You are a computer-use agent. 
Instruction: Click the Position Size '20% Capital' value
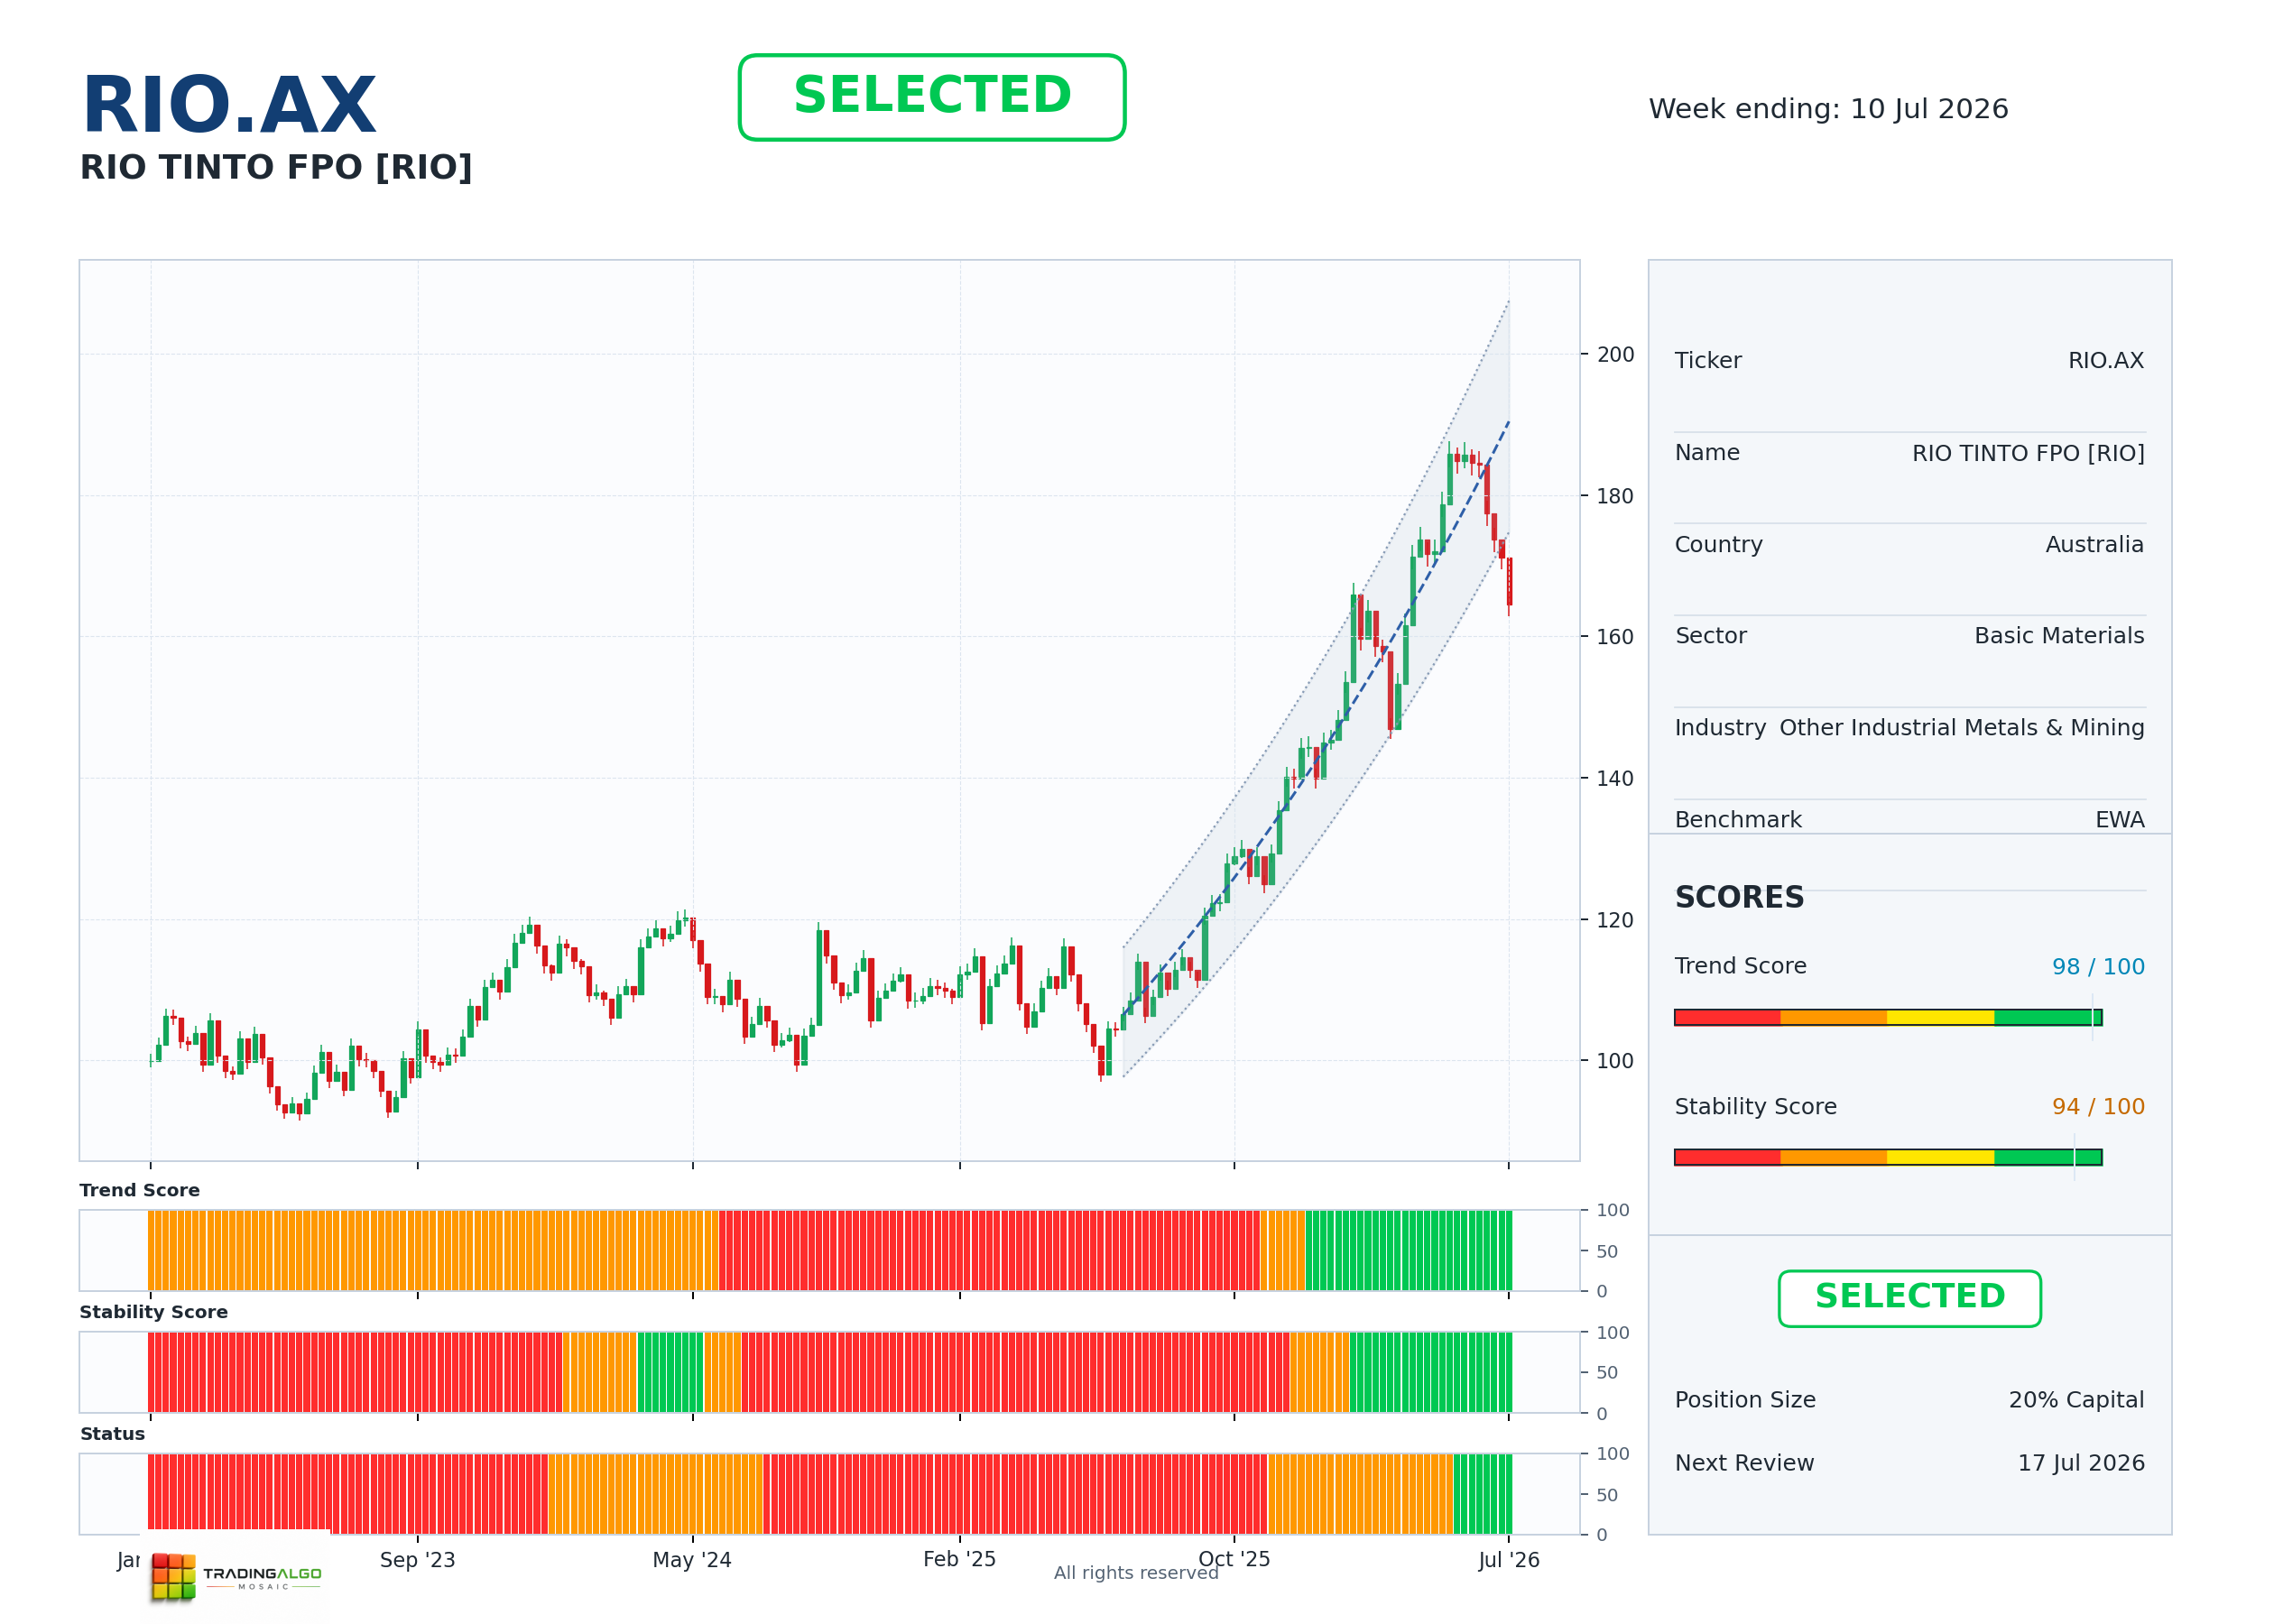(x=2076, y=1400)
